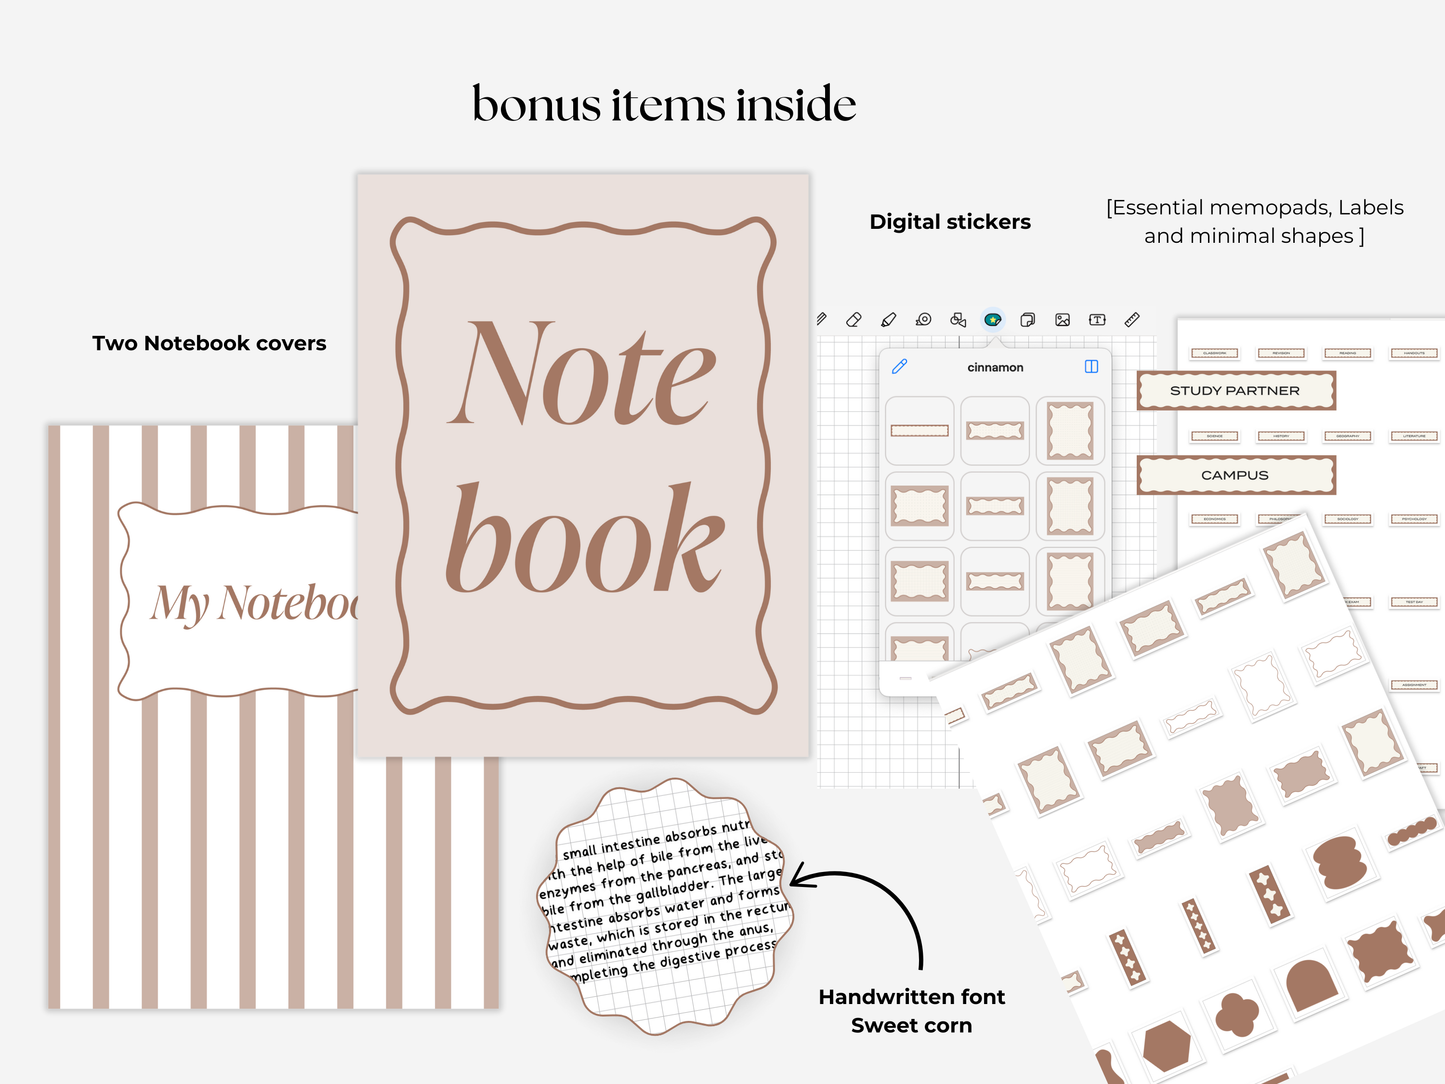1445x1084 pixels.
Task: Click the handwritten font sample circle
Action: click(x=667, y=906)
